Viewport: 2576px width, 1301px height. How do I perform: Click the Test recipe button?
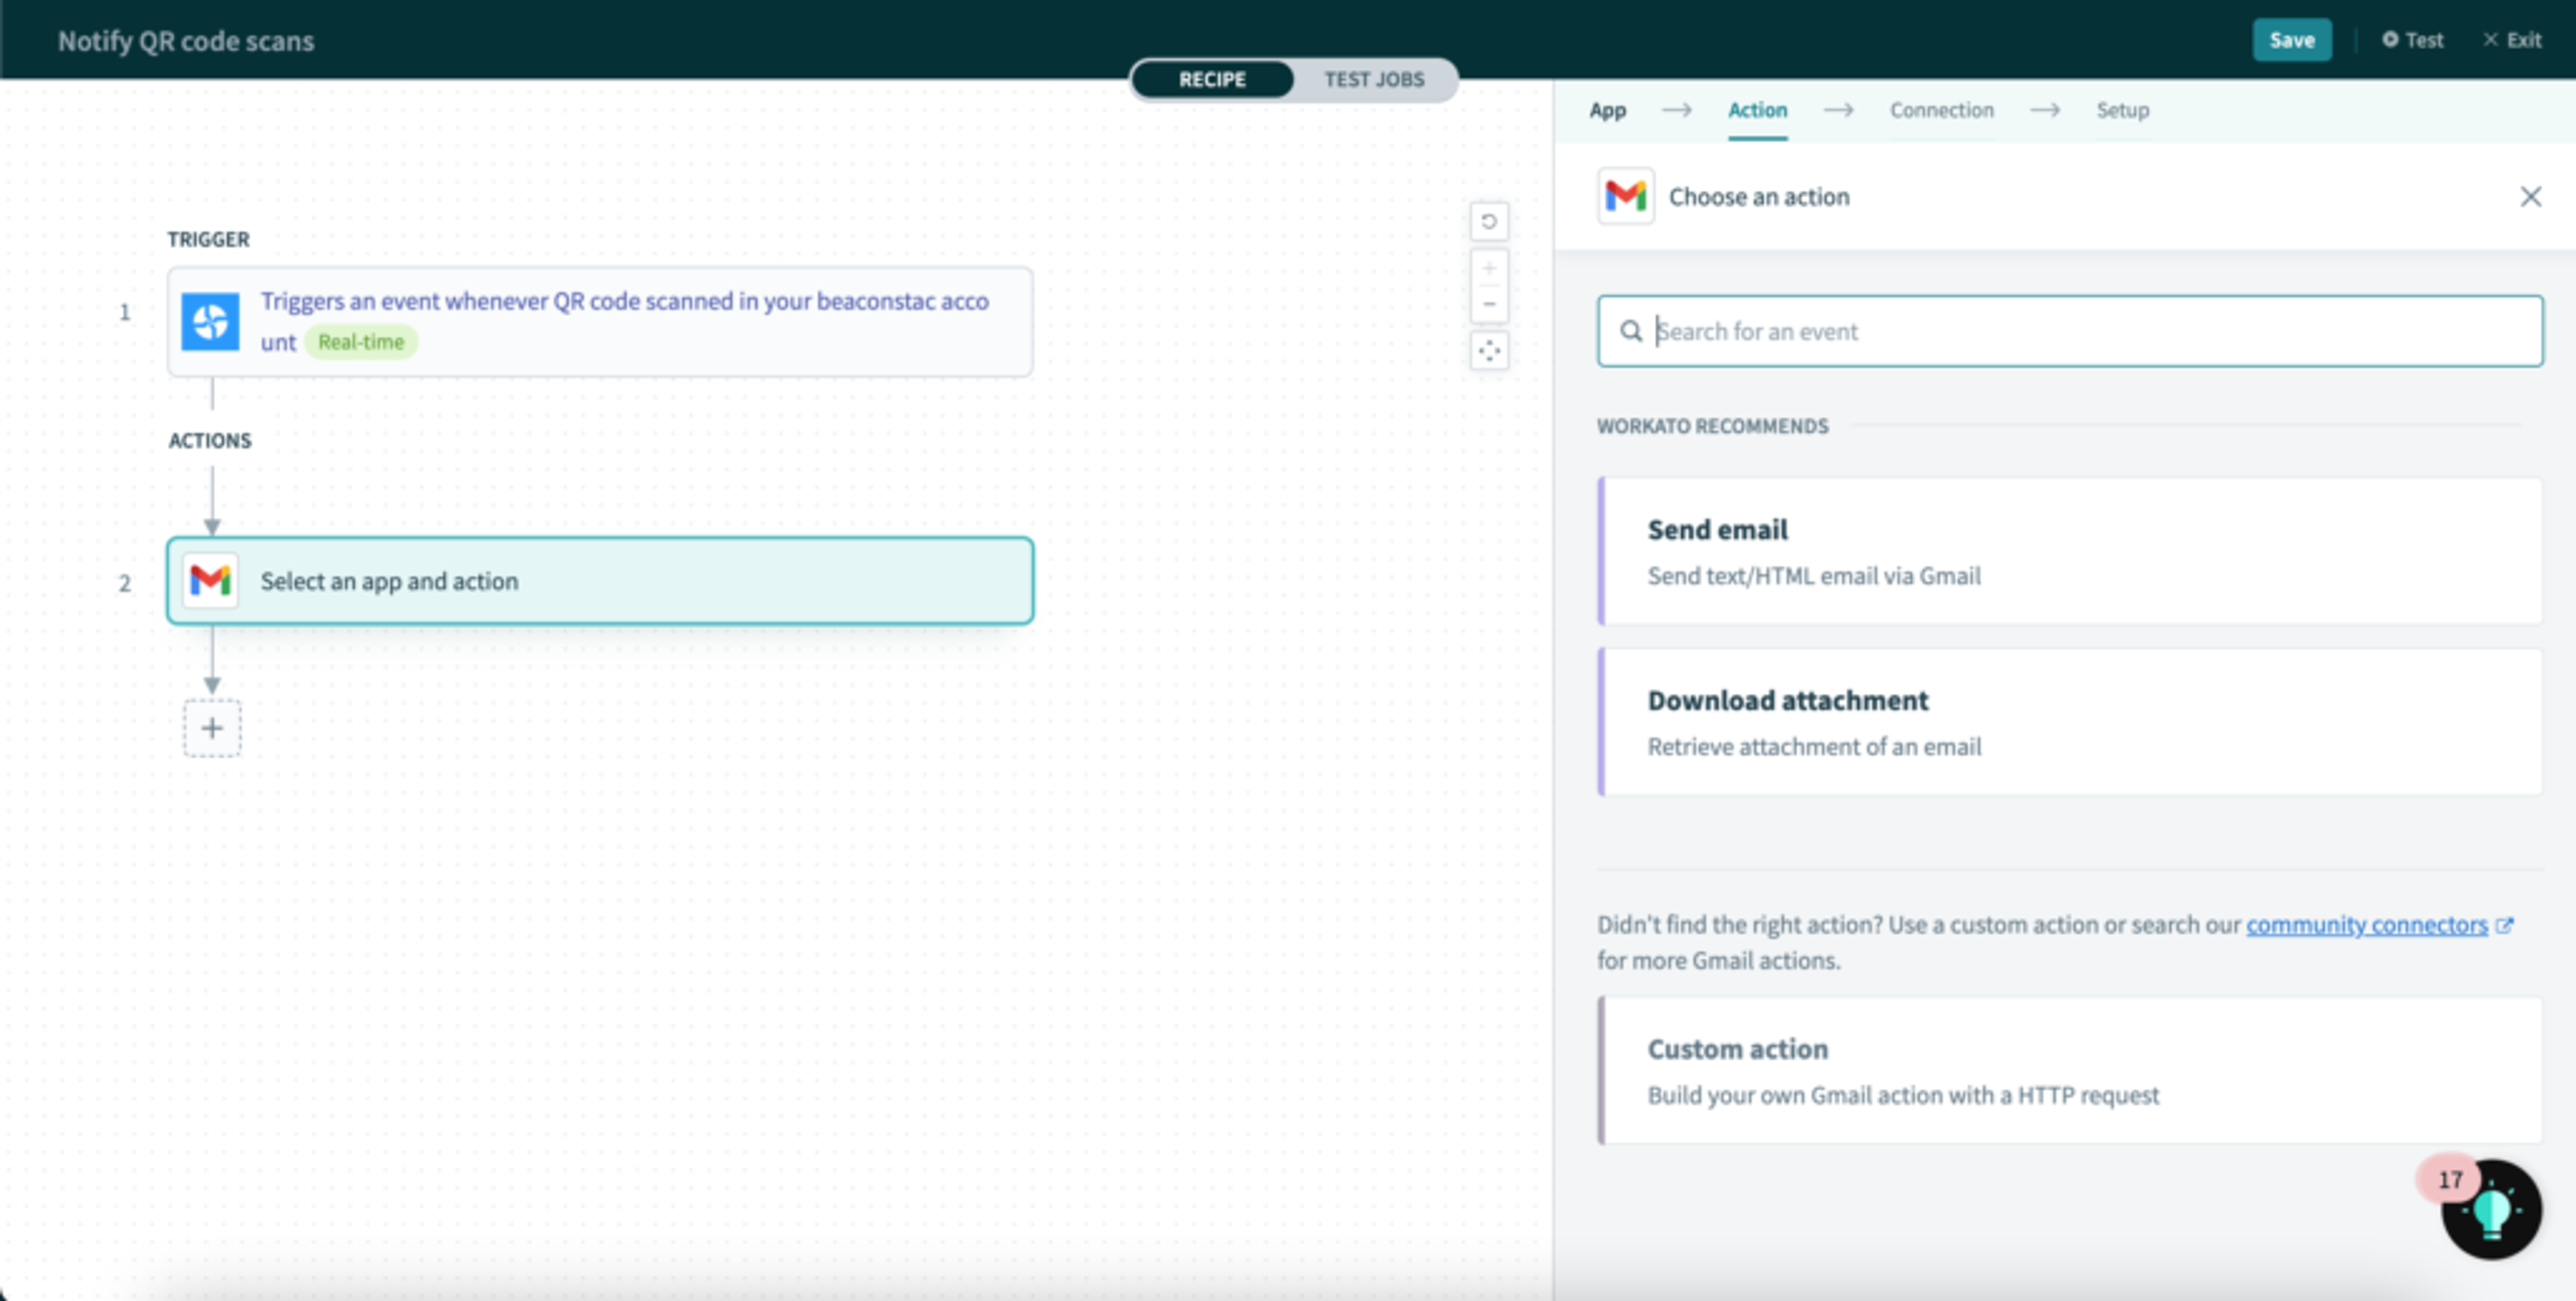(x=2412, y=40)
